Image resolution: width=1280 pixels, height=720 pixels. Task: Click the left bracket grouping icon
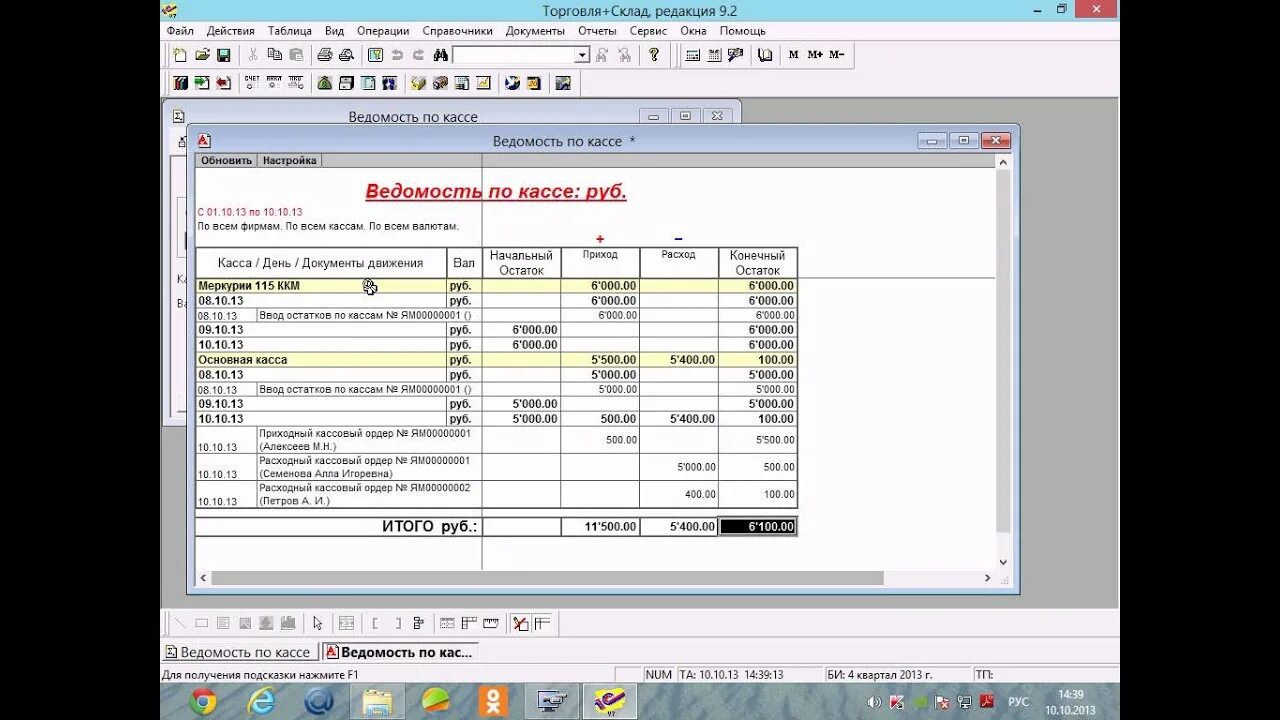375,623
